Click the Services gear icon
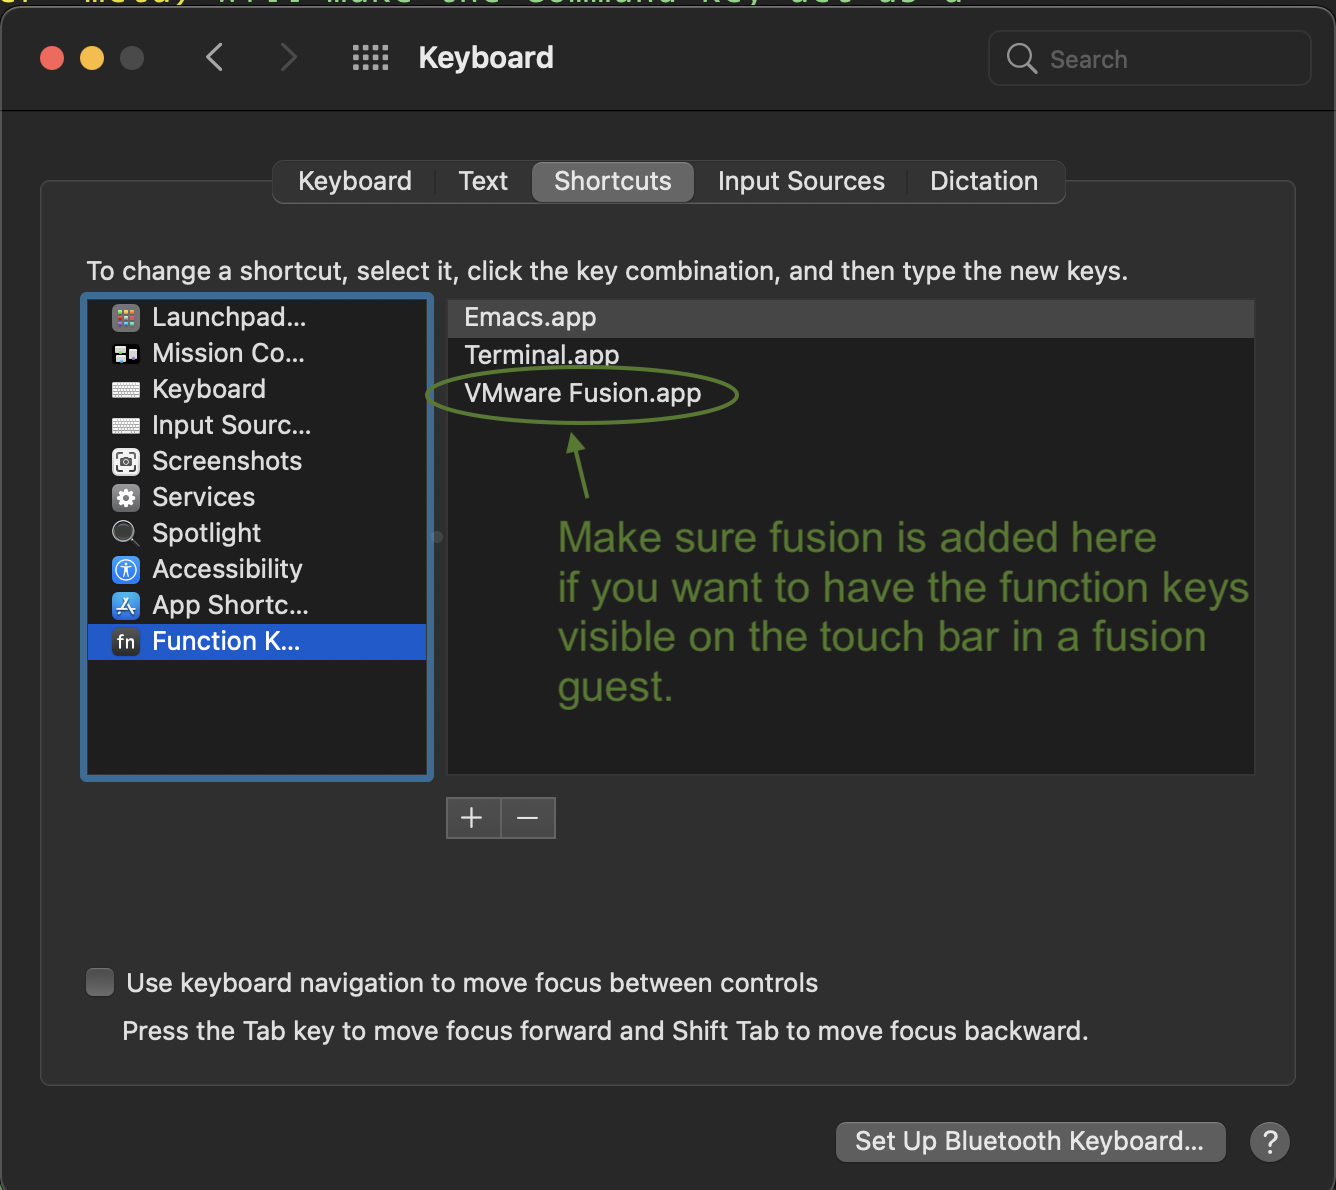The width and height of the screenshot is (1336, 1190). point(126,498)
